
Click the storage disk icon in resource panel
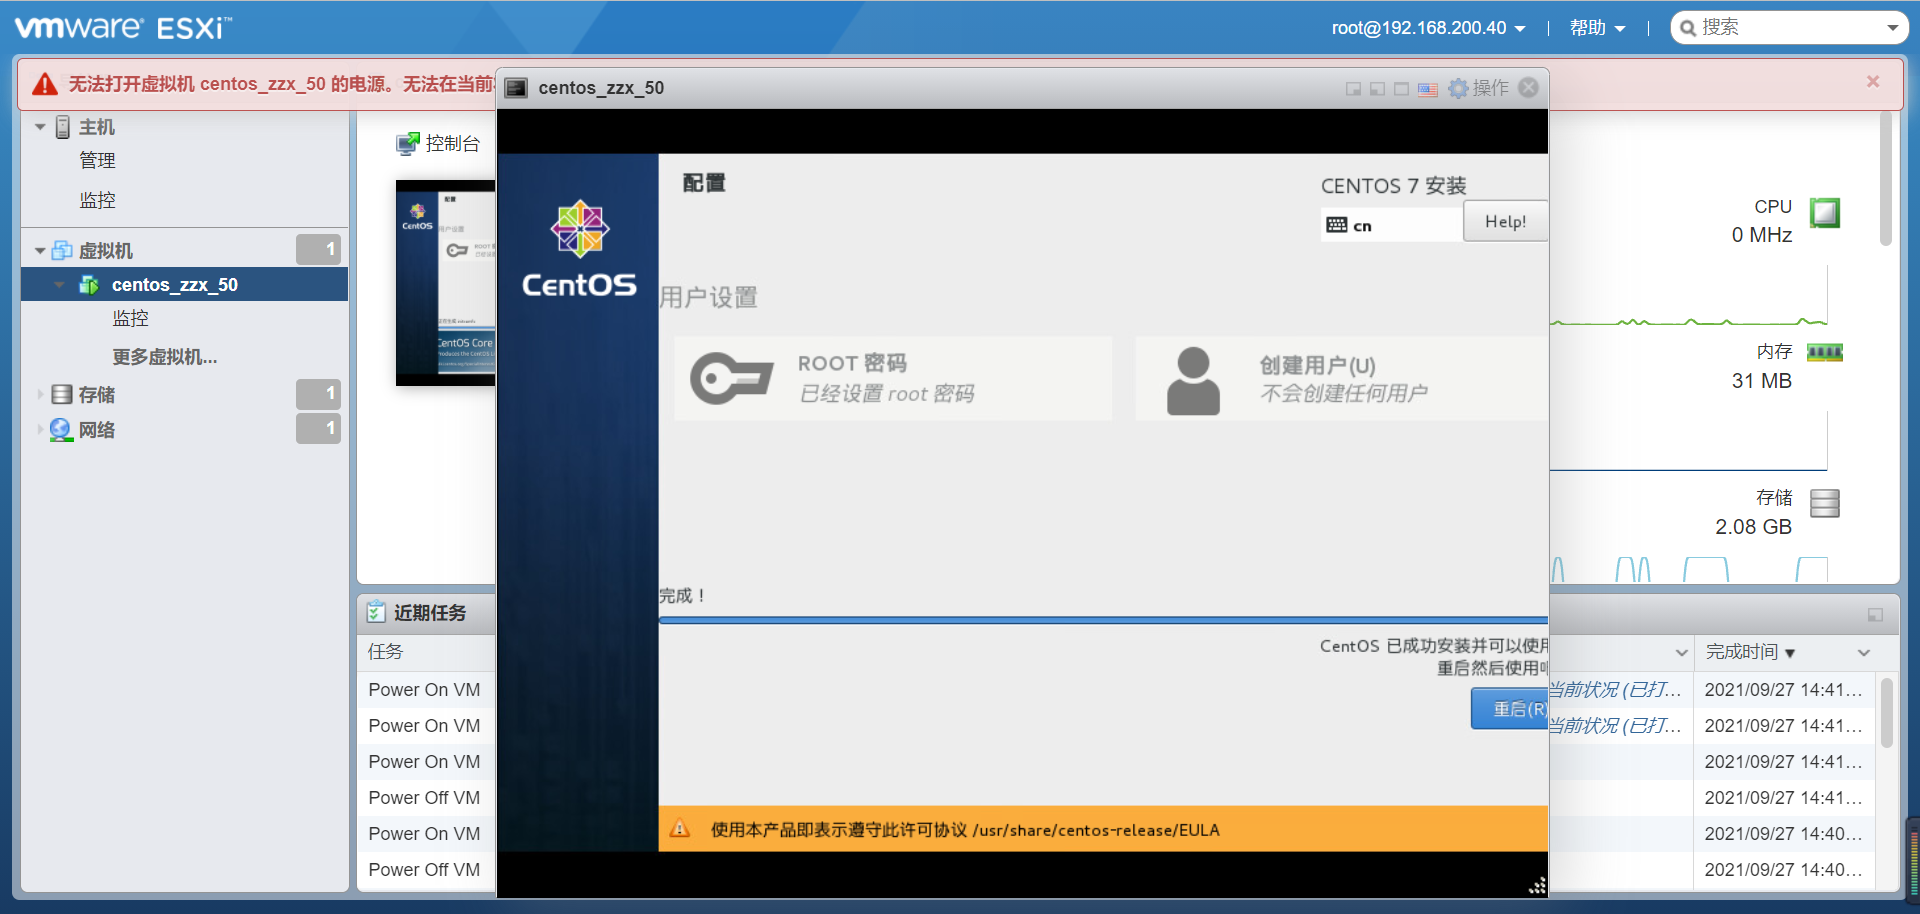coord(1825,503)
